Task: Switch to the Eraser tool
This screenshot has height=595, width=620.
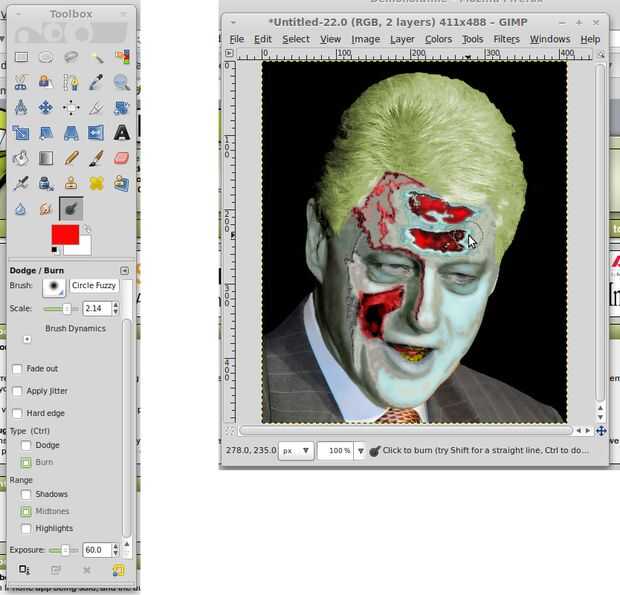Action: pyautogui.click(x=122, y=158)
